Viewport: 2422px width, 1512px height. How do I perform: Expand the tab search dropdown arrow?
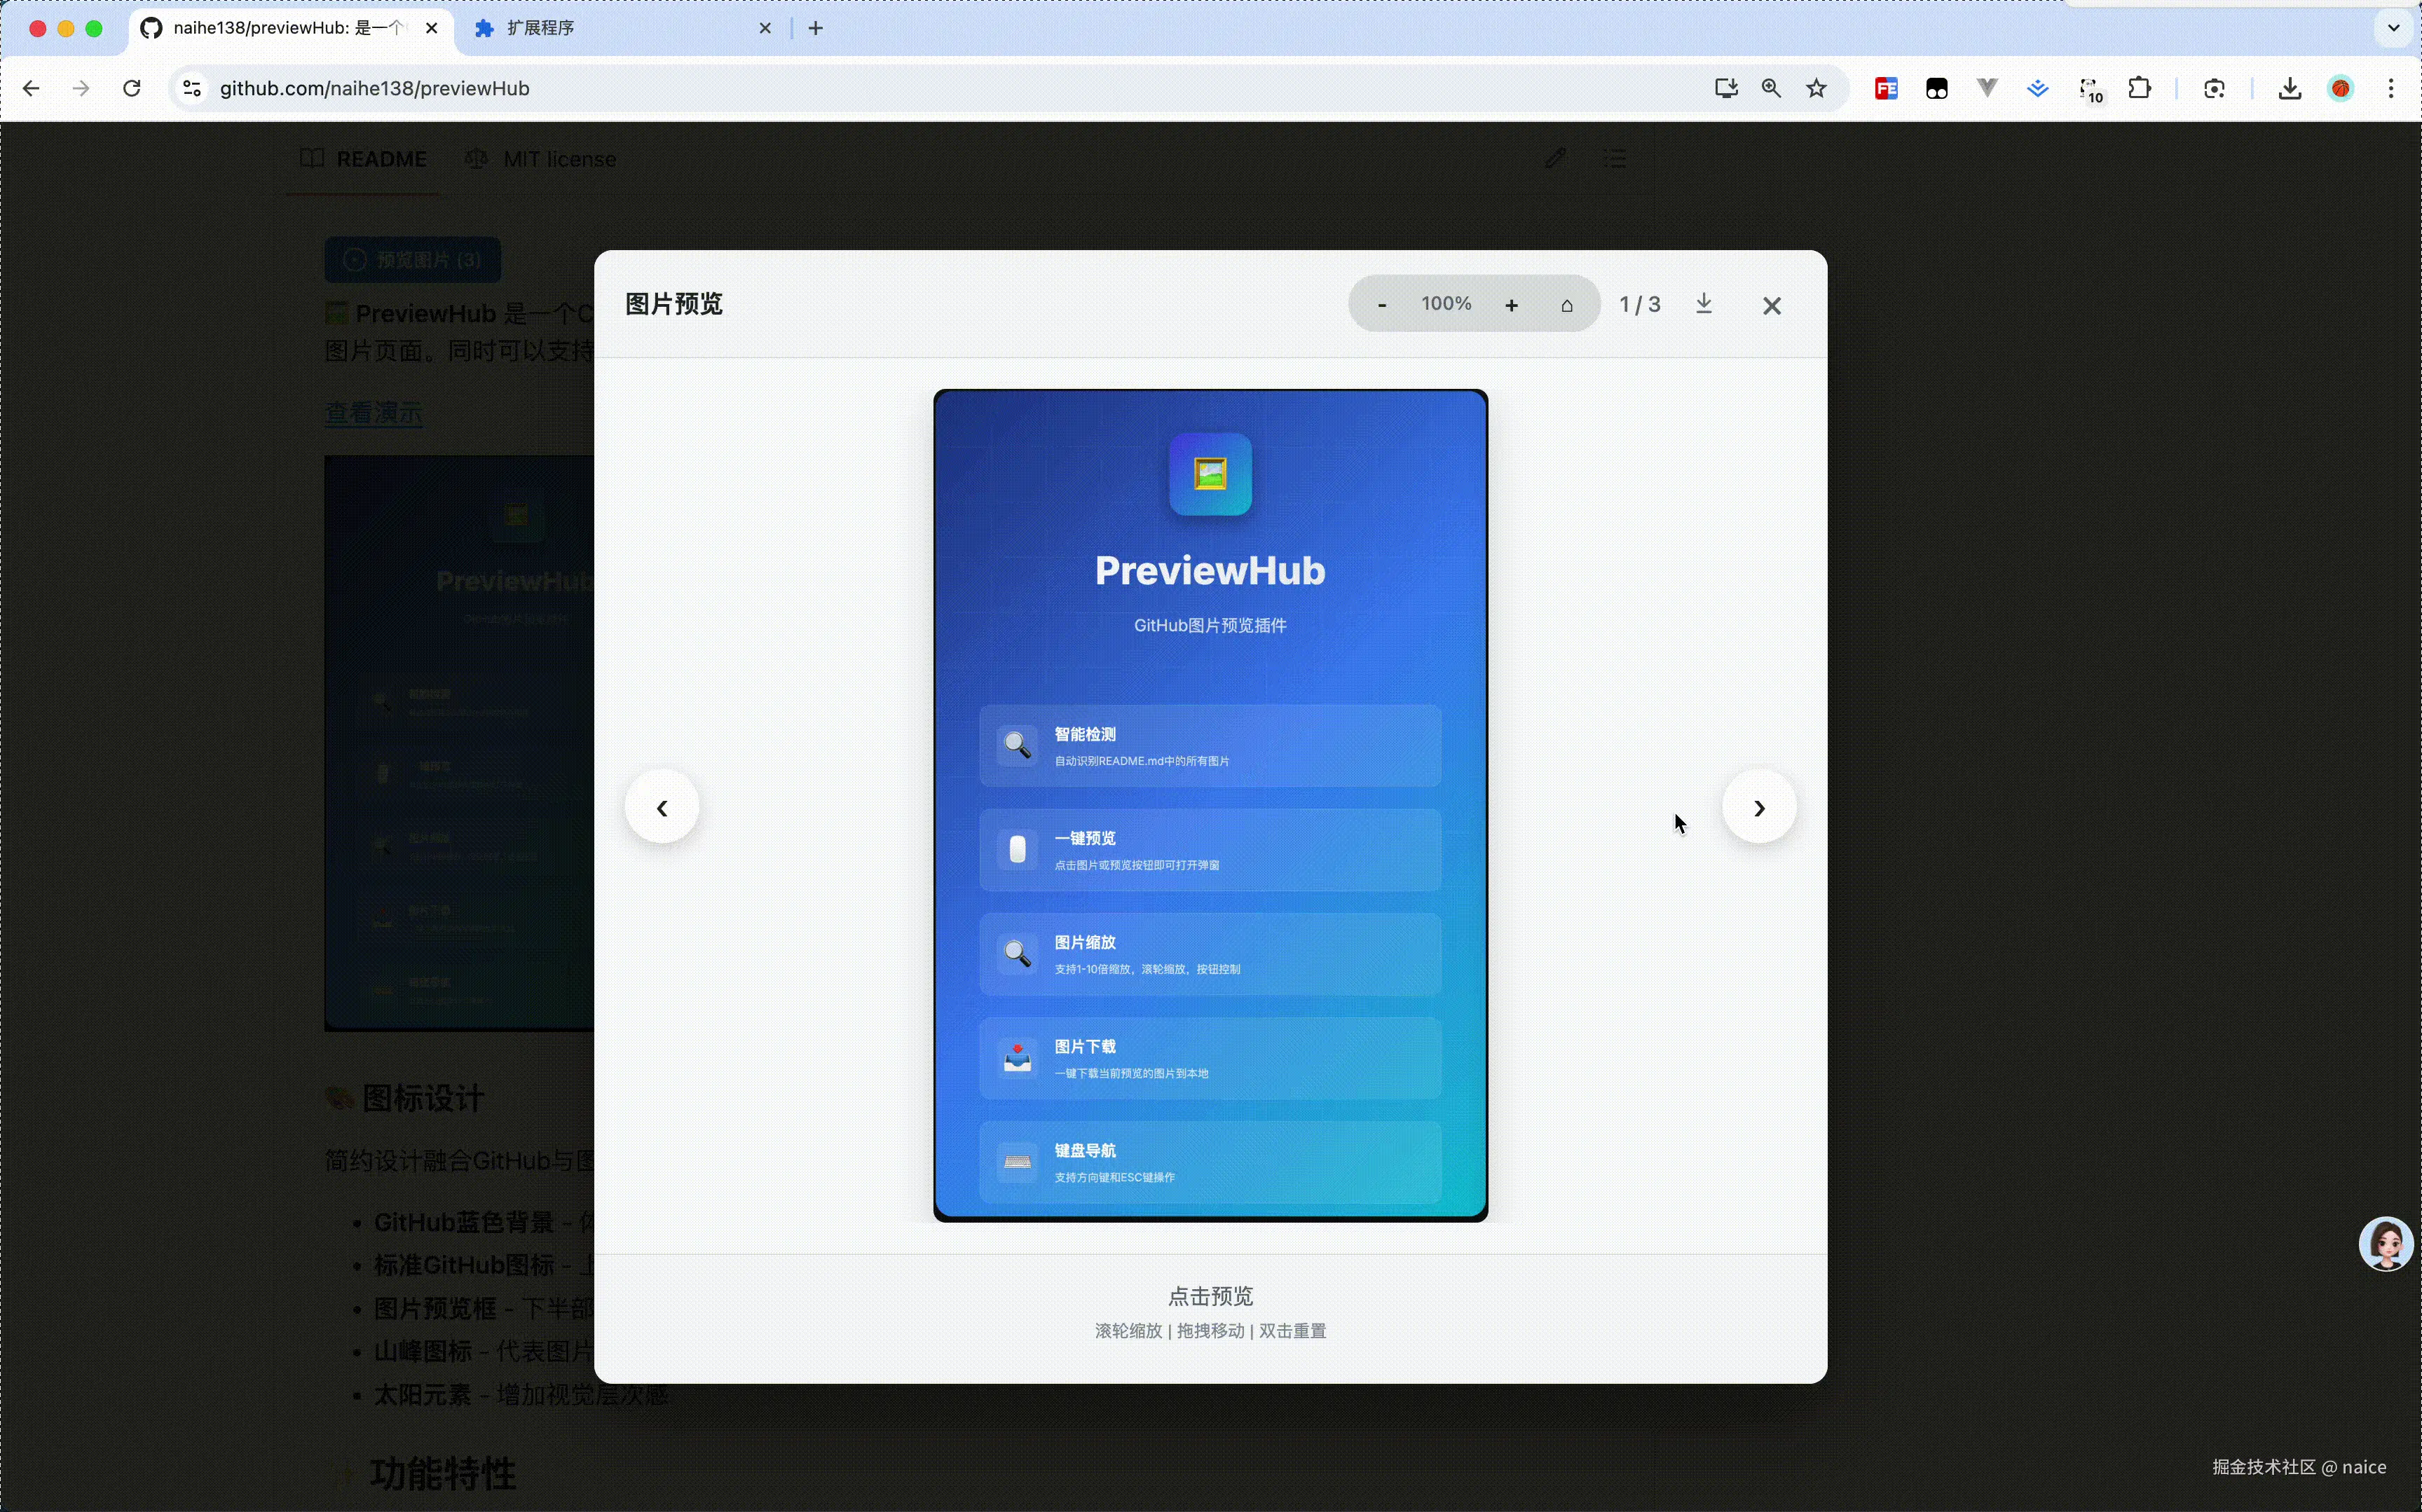click(2394, 28)
